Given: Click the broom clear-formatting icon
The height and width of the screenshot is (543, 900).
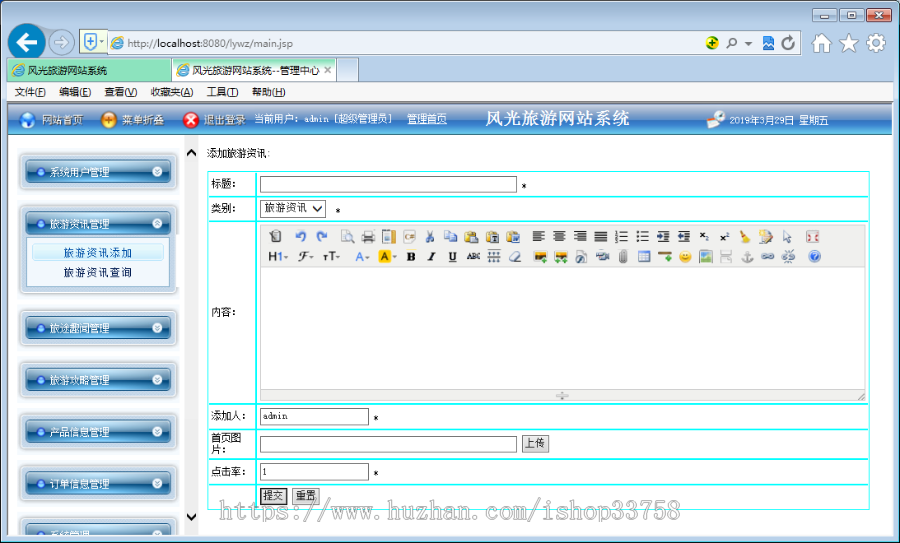Looking at the screenshot, I should tap(745, 236).
